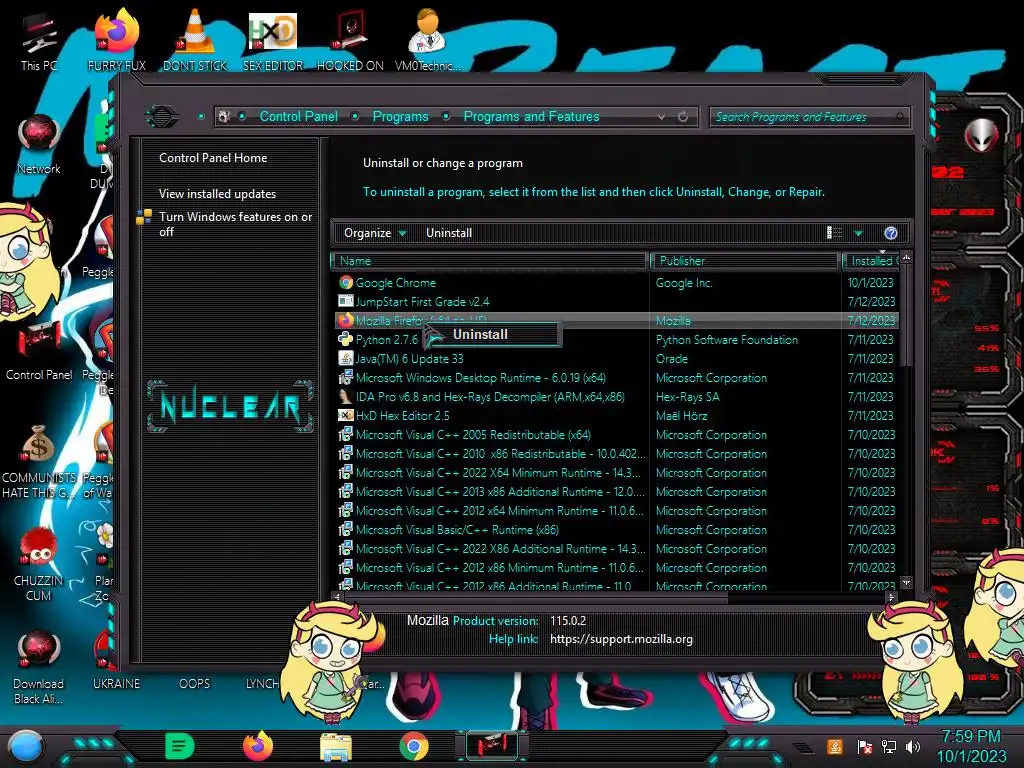
Task: Expand the view options dropdown arrow
Action: click(x=859, y=233)
